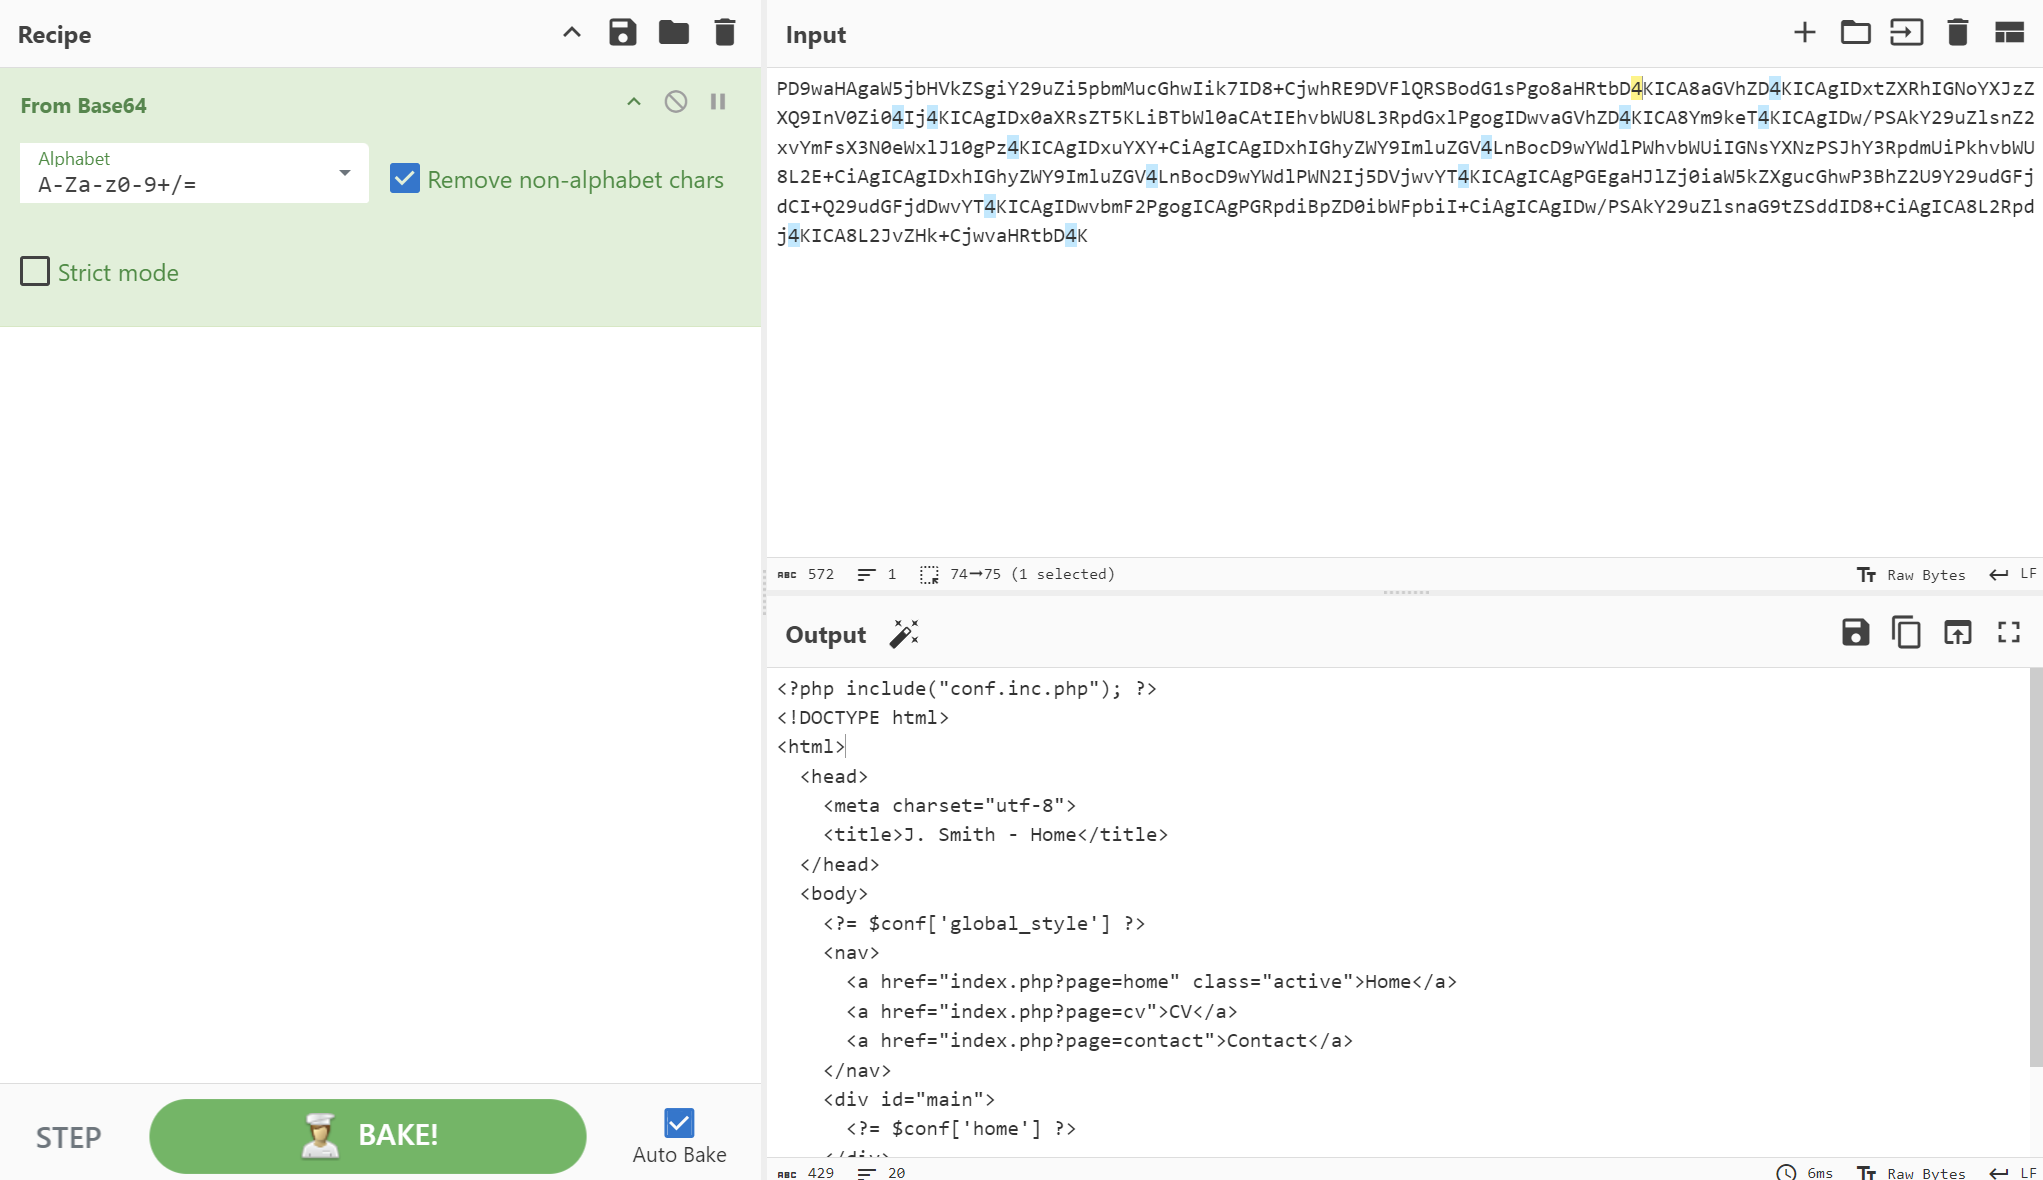Image resolution: width=2043 pixels, height=1180 pixels.
Task: Toggle Auto Bake checkbox
Action: click(678, 1122)
